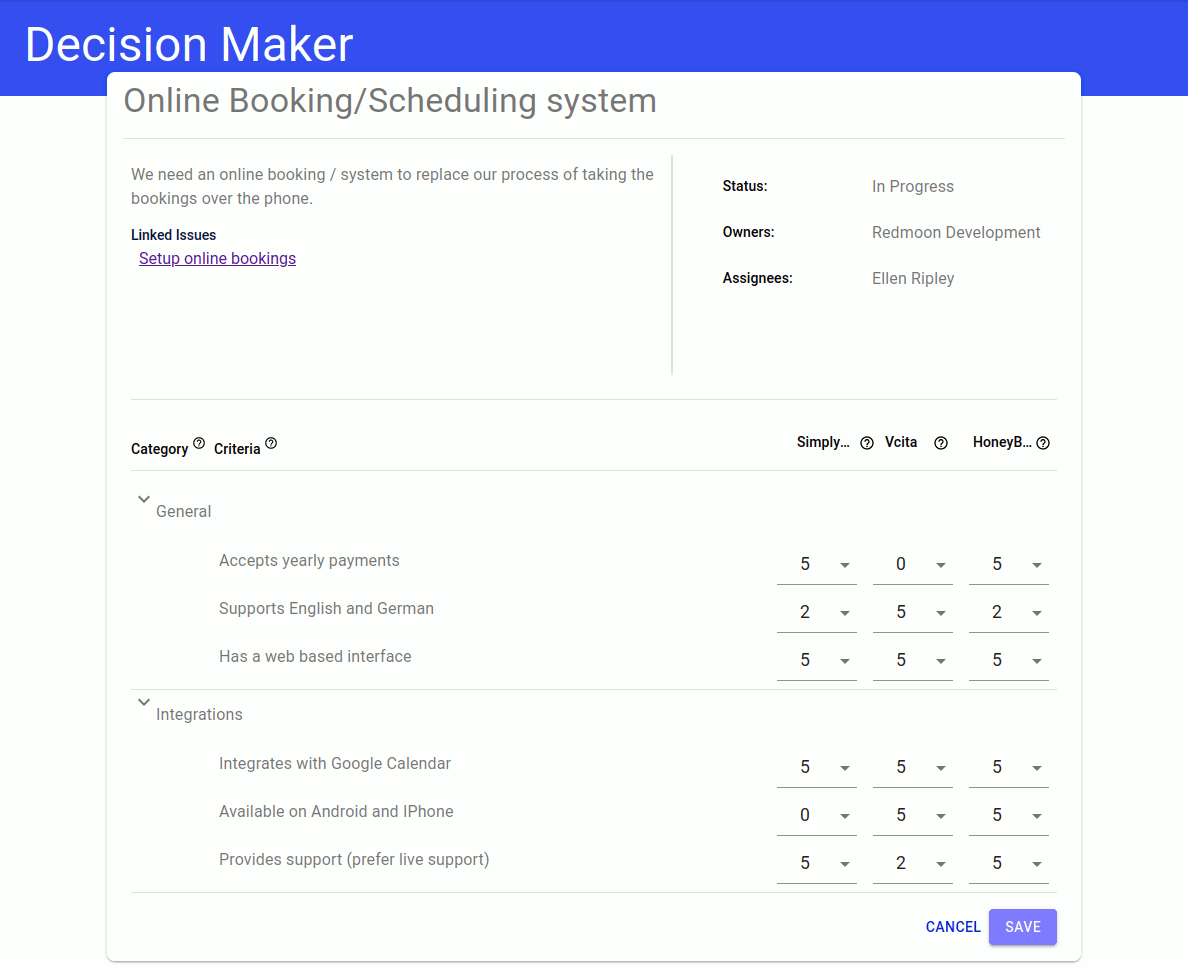Open Vcita score dropdown for Supports English and German

point(912,612)
